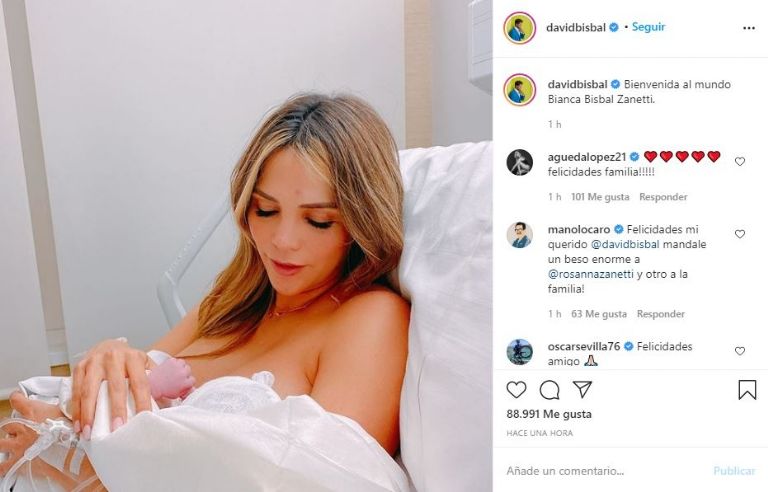Image resolution: width=768 pixels, height=492 pixels.
Task: Open manolocaro's avatar
Action: [x=520, y=235]
